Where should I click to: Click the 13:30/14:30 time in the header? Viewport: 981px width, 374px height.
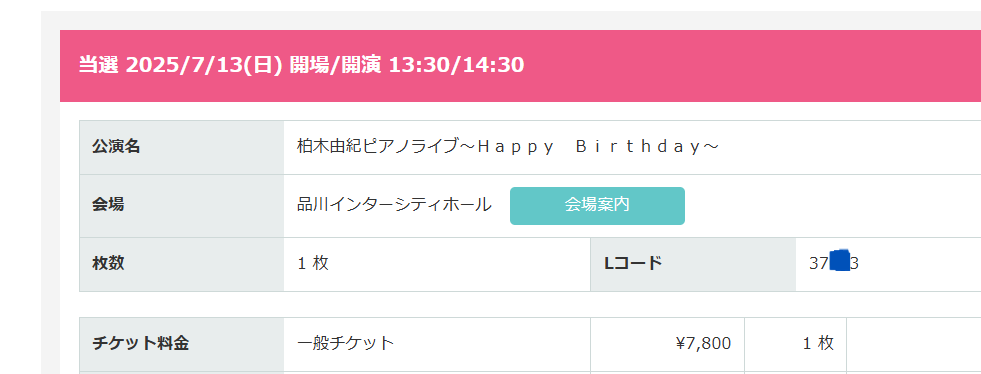click(x=456, y=64)
